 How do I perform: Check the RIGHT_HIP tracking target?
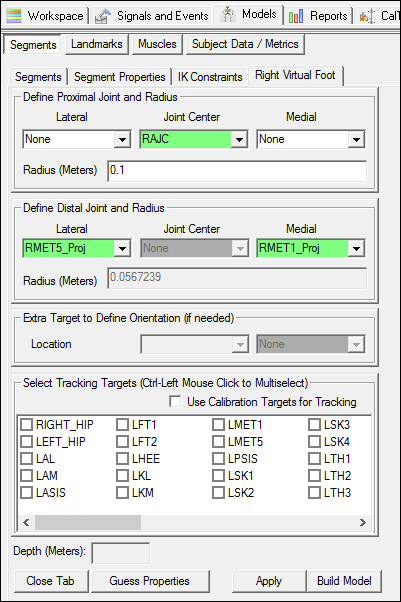(x=27, y=425)
